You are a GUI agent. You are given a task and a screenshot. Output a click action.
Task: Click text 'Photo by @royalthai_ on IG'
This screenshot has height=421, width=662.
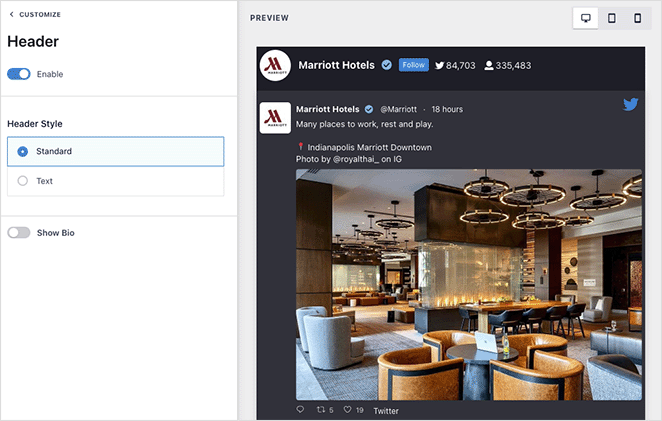click(349, 159)
